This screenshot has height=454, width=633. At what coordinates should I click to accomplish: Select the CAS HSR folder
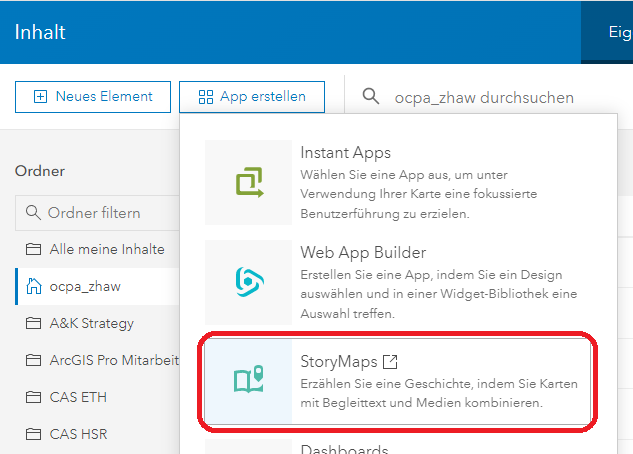click(x=78, y=434)
